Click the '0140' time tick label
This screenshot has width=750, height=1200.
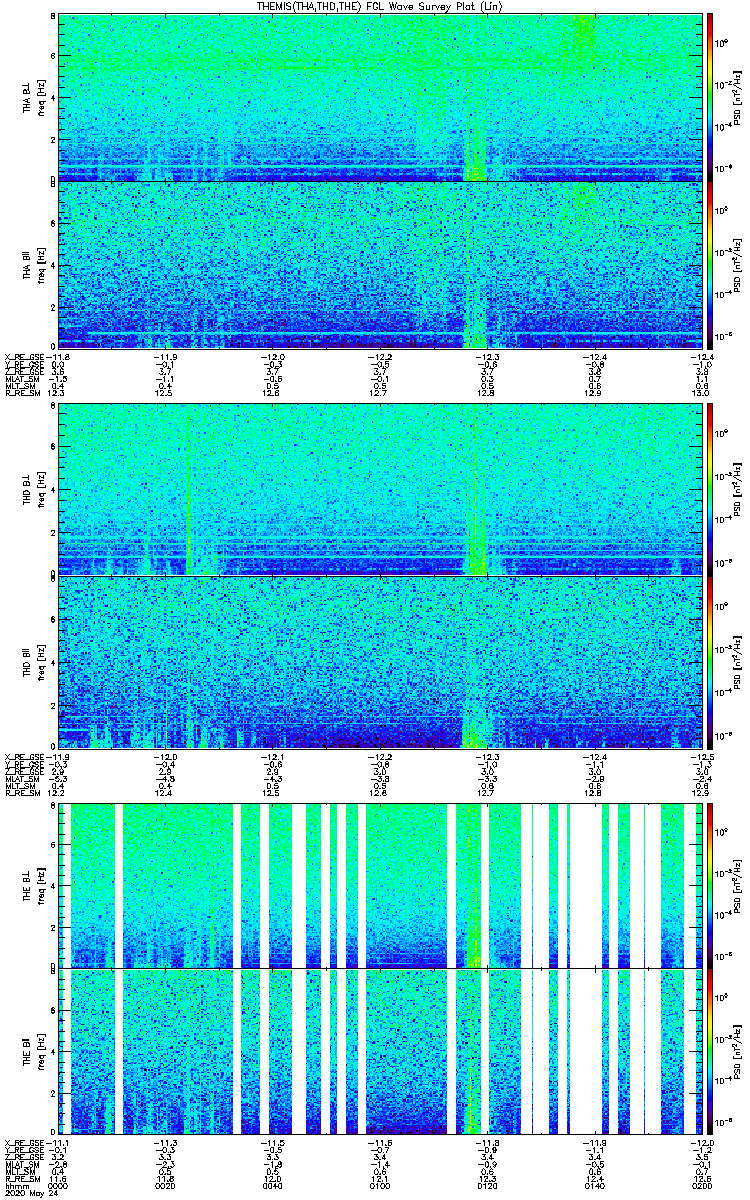click(x=594, y=1185)
